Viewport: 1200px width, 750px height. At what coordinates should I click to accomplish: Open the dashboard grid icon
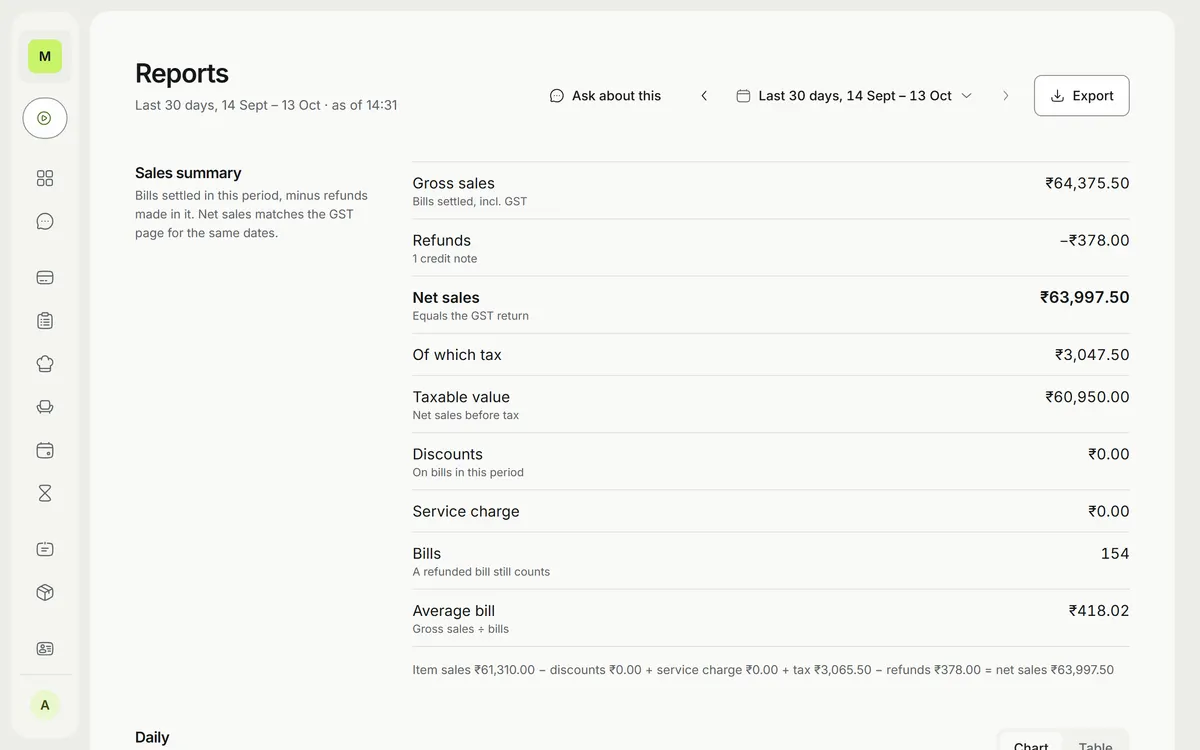pyautogui.click(x=45, y=178)
